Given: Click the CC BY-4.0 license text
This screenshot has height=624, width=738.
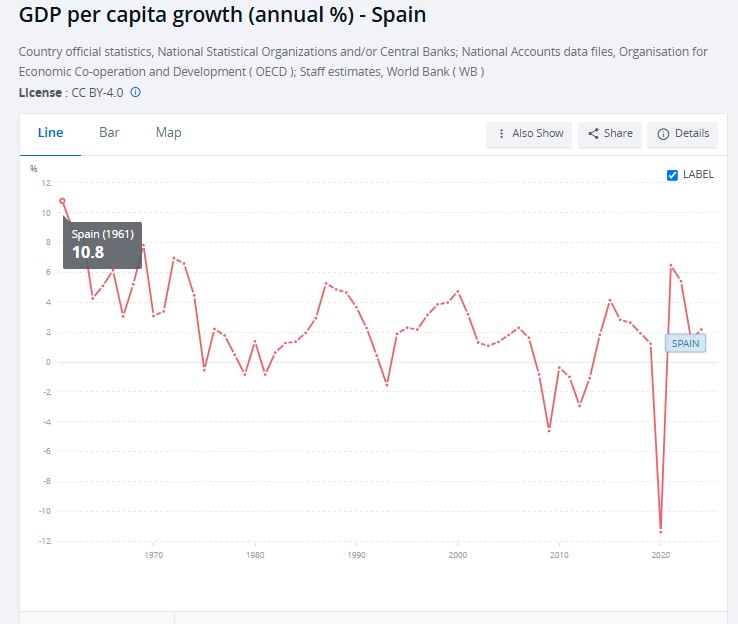Looking at the screenshot, I should coord(98,93).
